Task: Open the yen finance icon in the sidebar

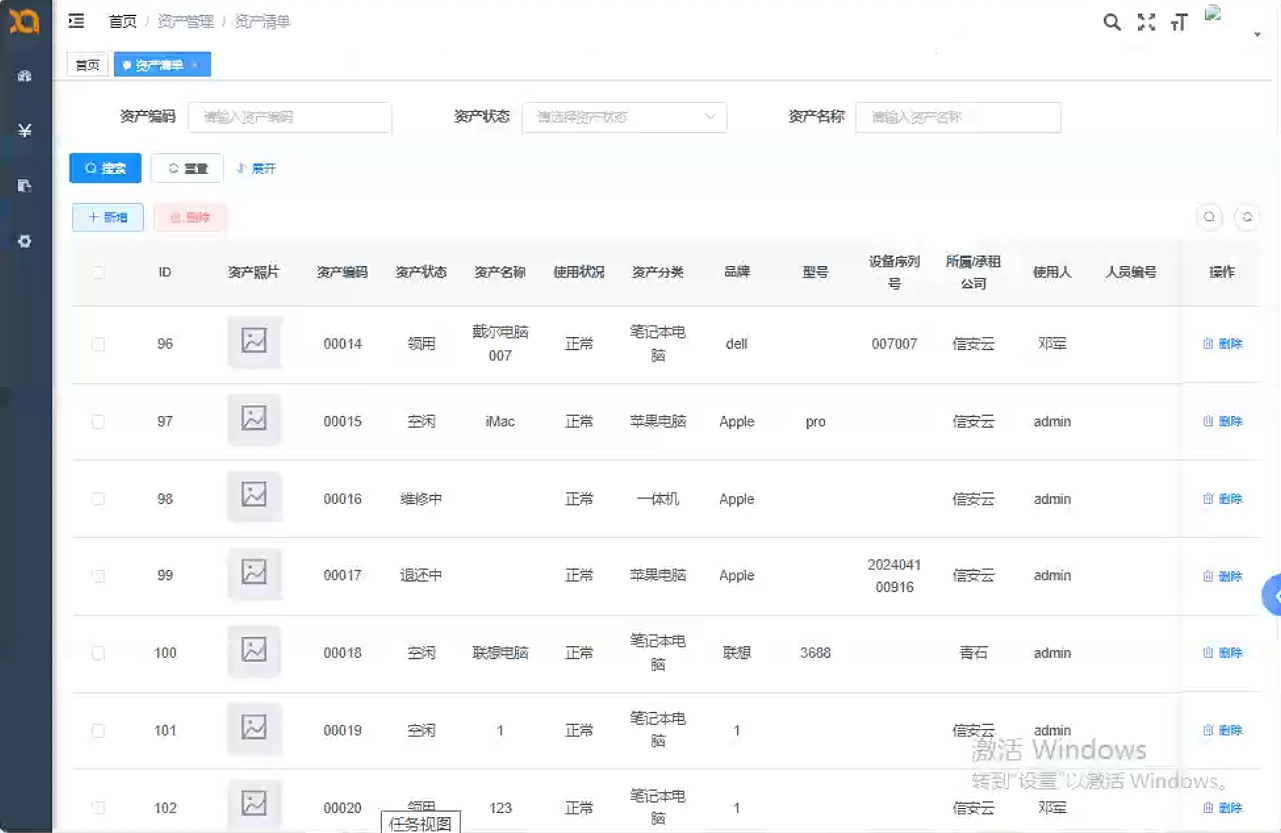Action: [x=25, y=130]
